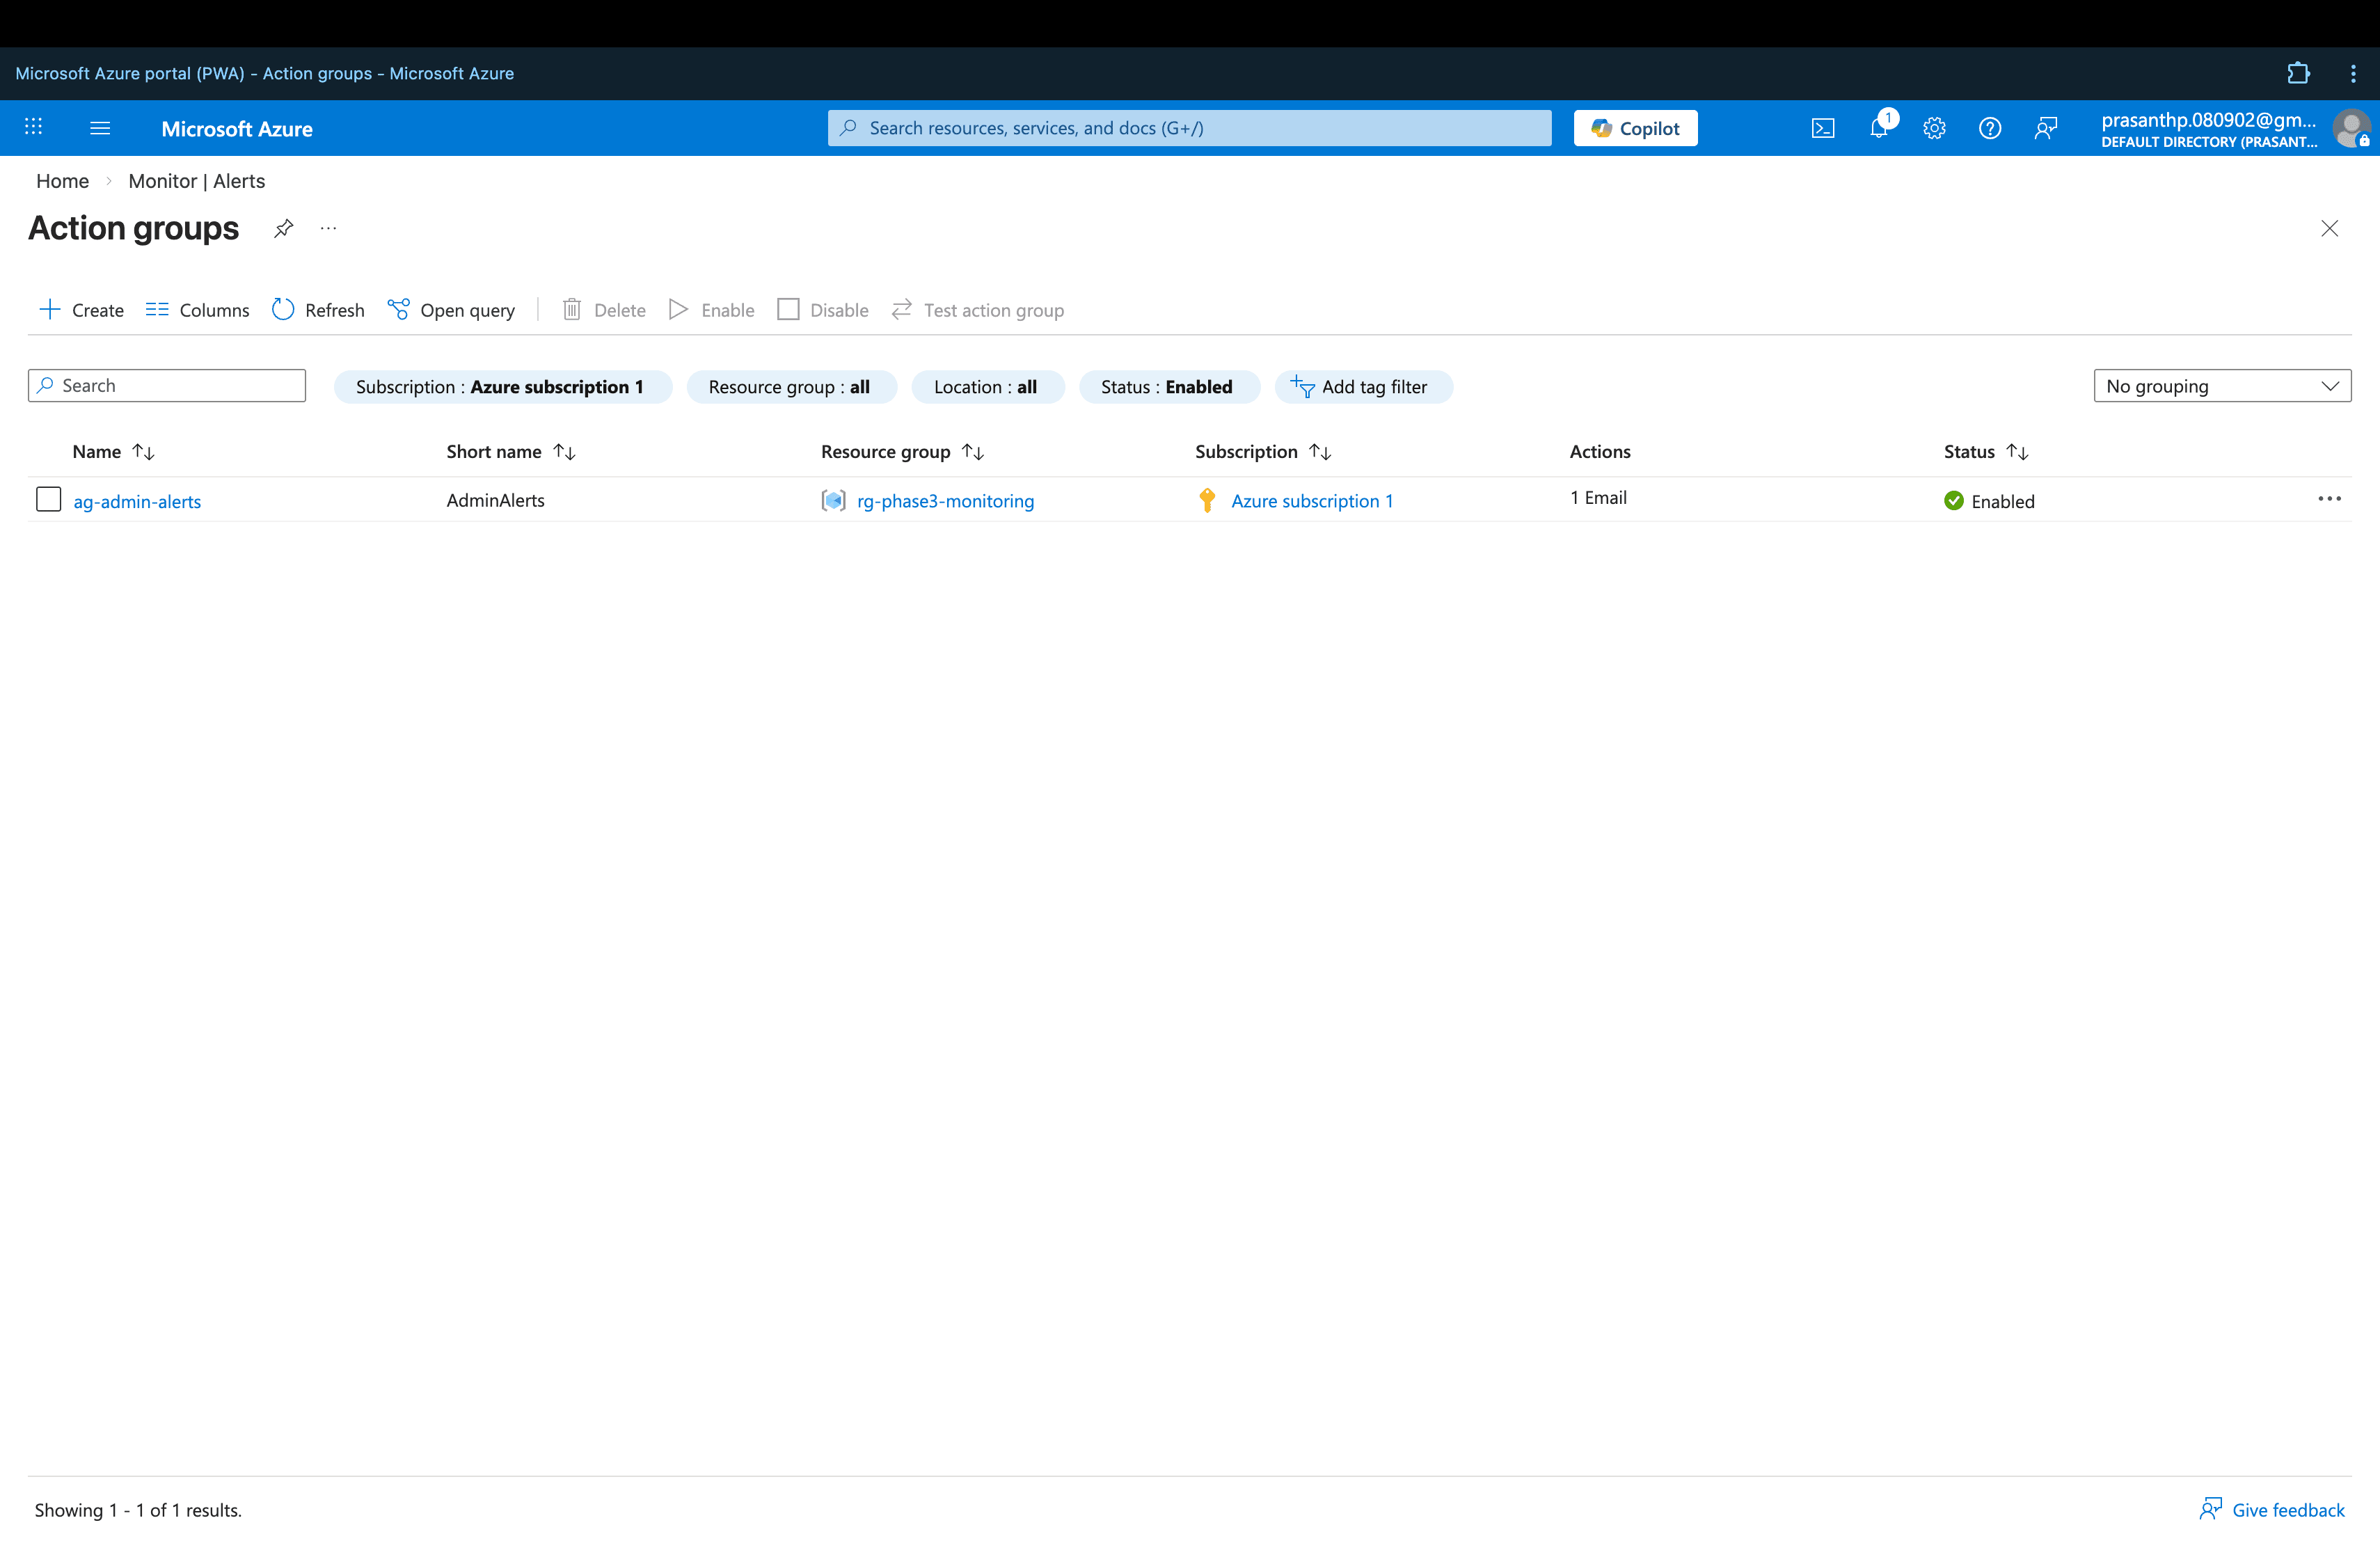Click the Create toolbar command
This screenshot has height=1541, width=2380.
click(x=81, y=310)
